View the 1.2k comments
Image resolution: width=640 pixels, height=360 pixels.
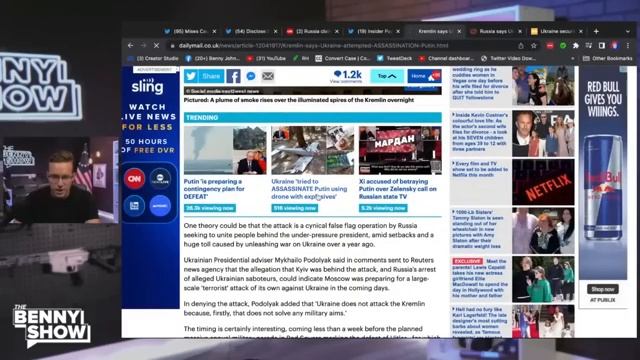pyautogui.click(x=347, y=76)
